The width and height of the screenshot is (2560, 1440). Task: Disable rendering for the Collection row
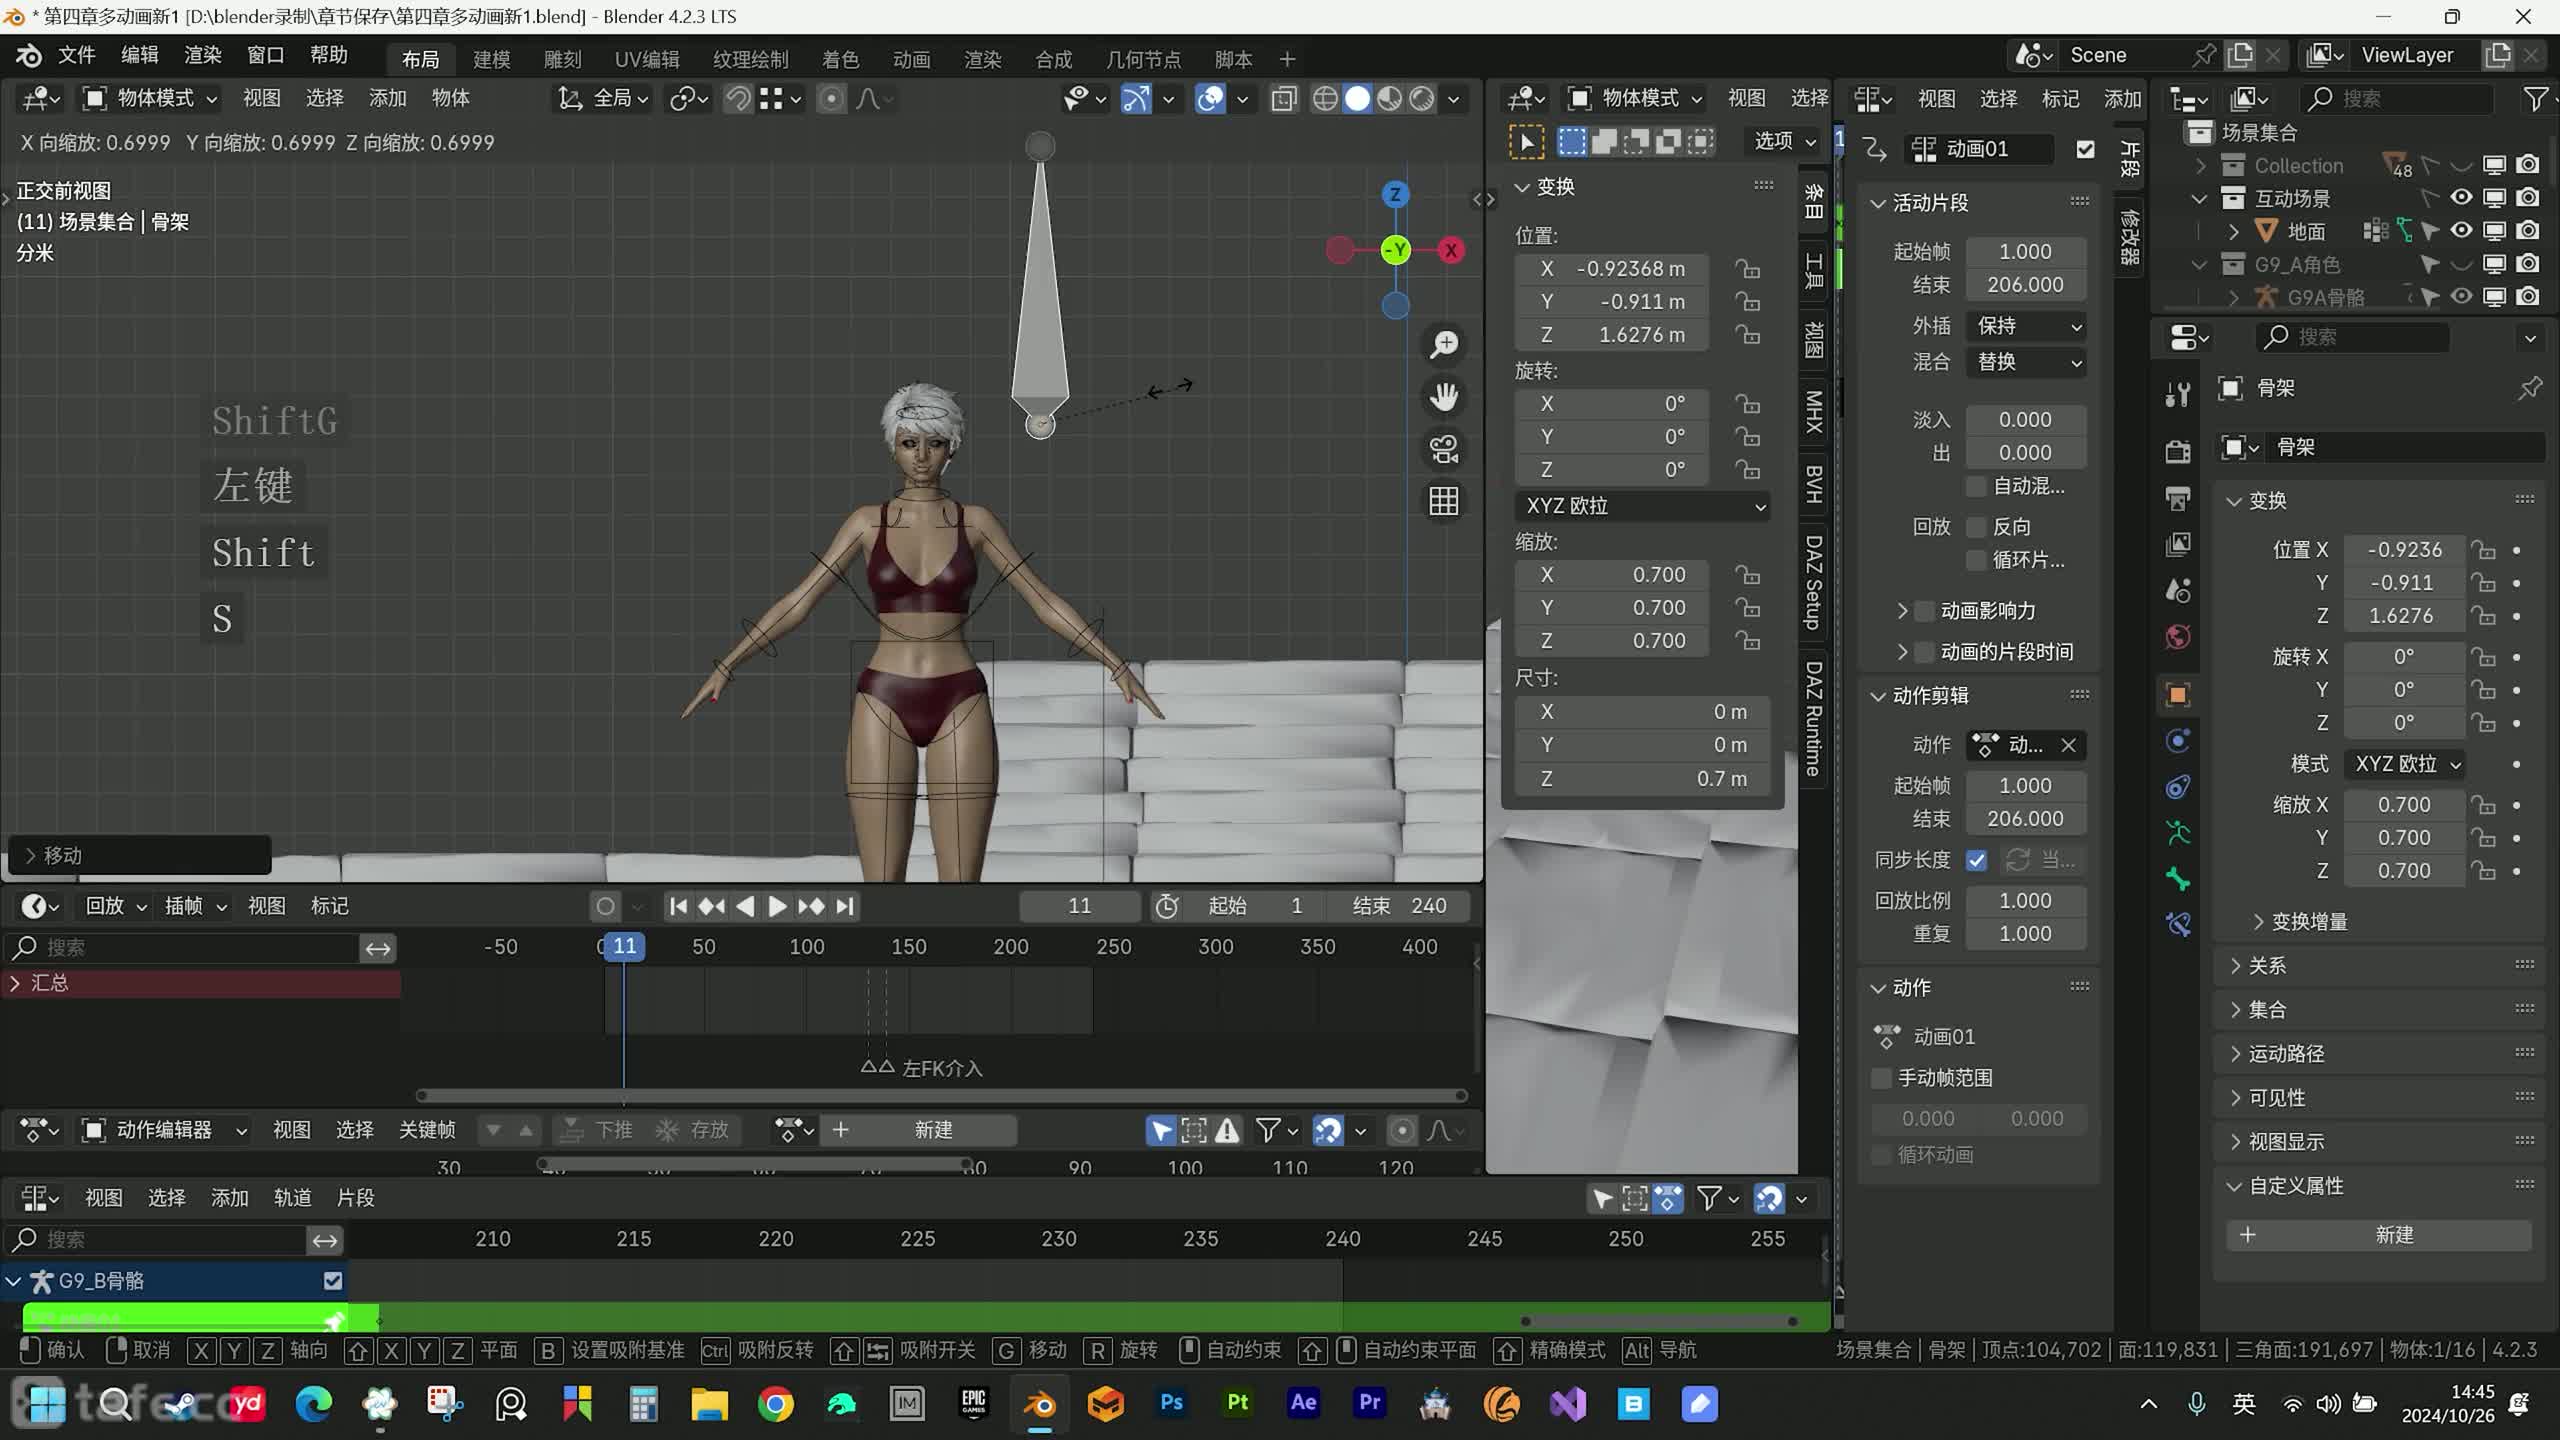[2528, 165]
